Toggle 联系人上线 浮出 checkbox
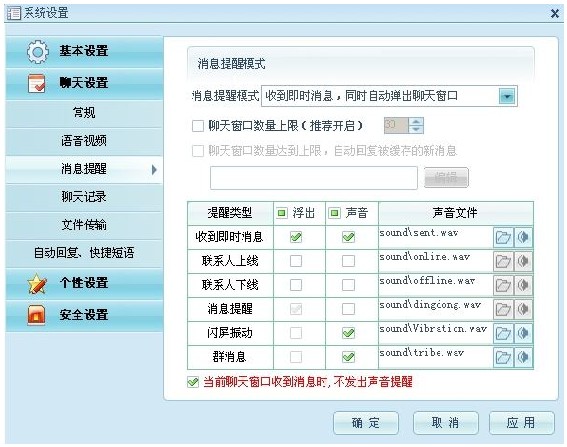 (296, 261)
